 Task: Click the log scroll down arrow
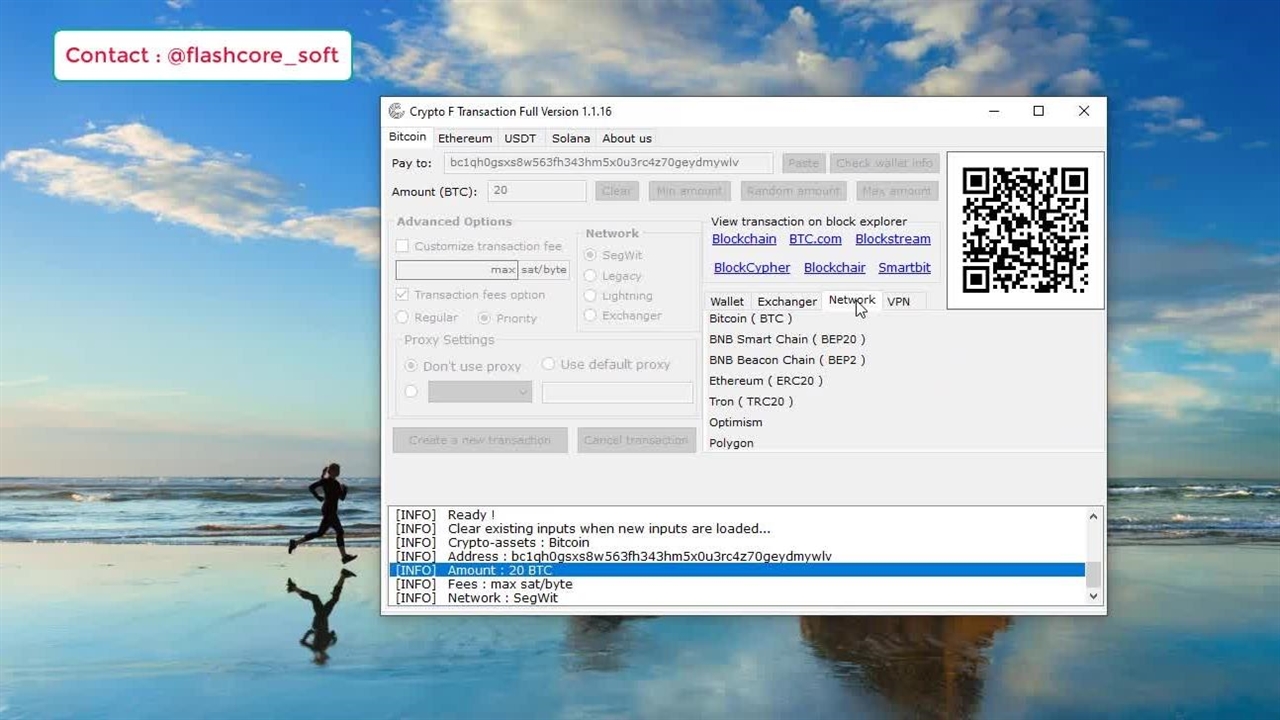(1093, 596)
